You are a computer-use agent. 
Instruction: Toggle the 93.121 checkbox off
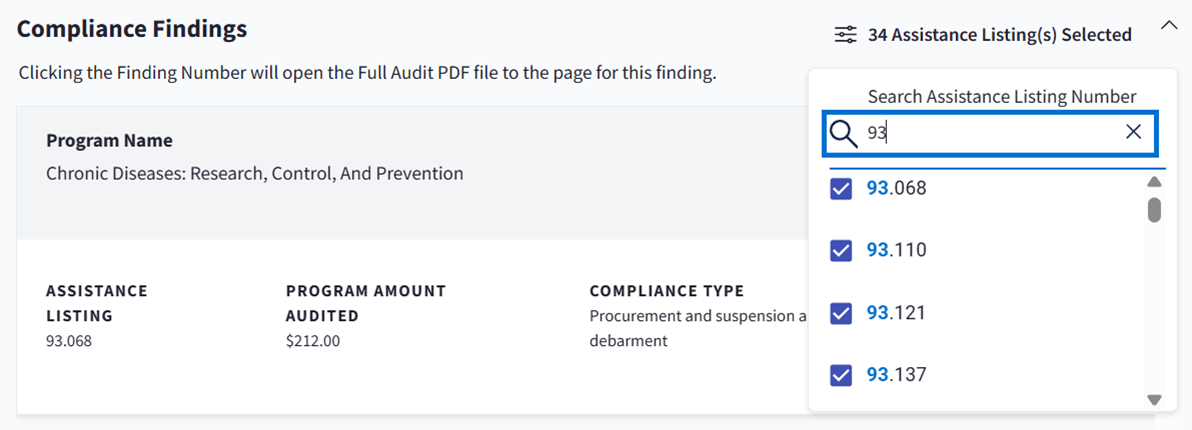[841, 313]
